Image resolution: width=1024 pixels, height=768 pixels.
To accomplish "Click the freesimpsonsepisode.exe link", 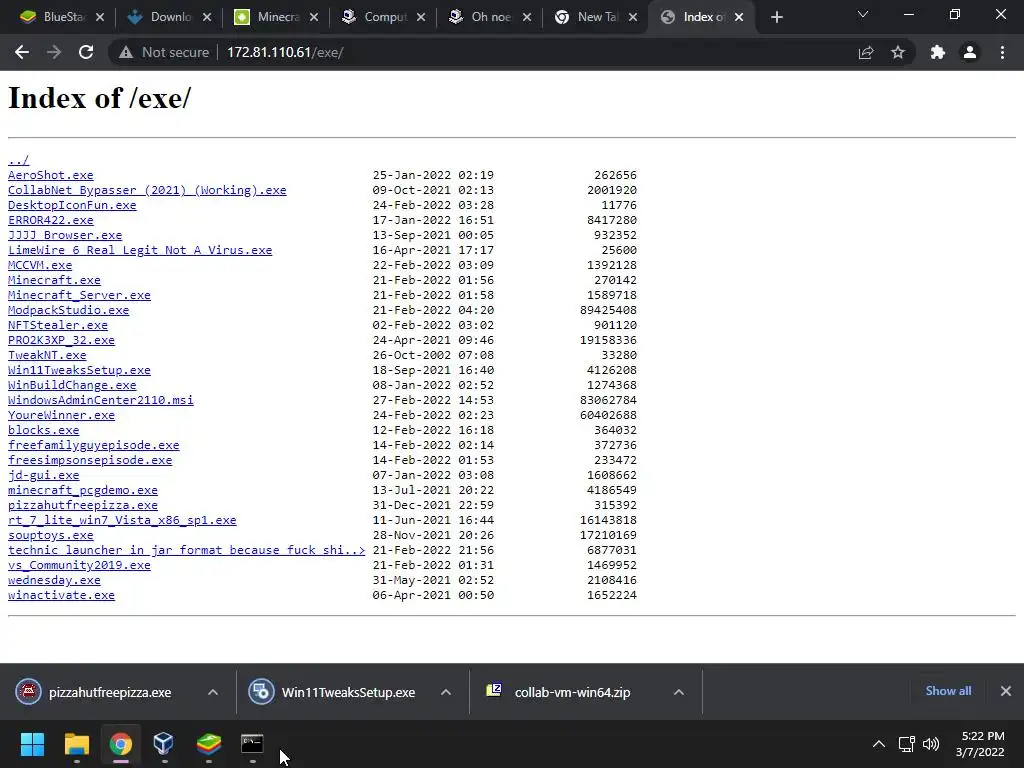I will pyautogui.click(x=90, y=460).
